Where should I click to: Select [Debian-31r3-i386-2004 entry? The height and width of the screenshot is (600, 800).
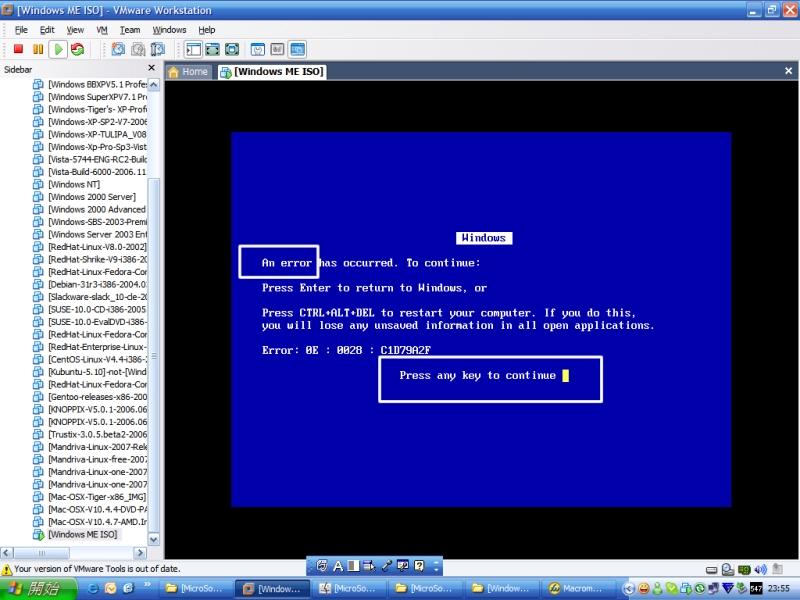(x=90, y=284)
